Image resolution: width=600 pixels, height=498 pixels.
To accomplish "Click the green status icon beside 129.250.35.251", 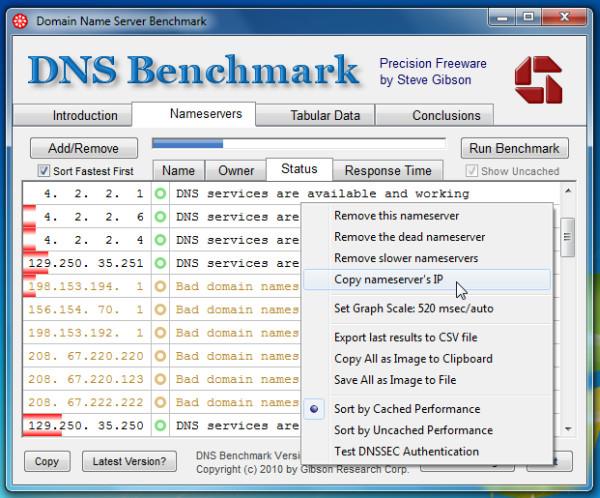I will (160, 263).
